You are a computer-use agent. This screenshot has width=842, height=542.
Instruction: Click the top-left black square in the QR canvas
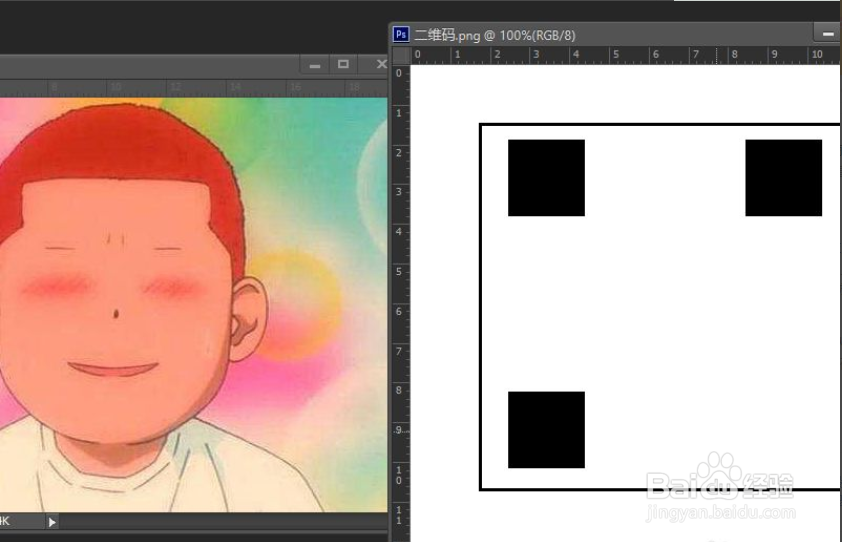point(546,178)
